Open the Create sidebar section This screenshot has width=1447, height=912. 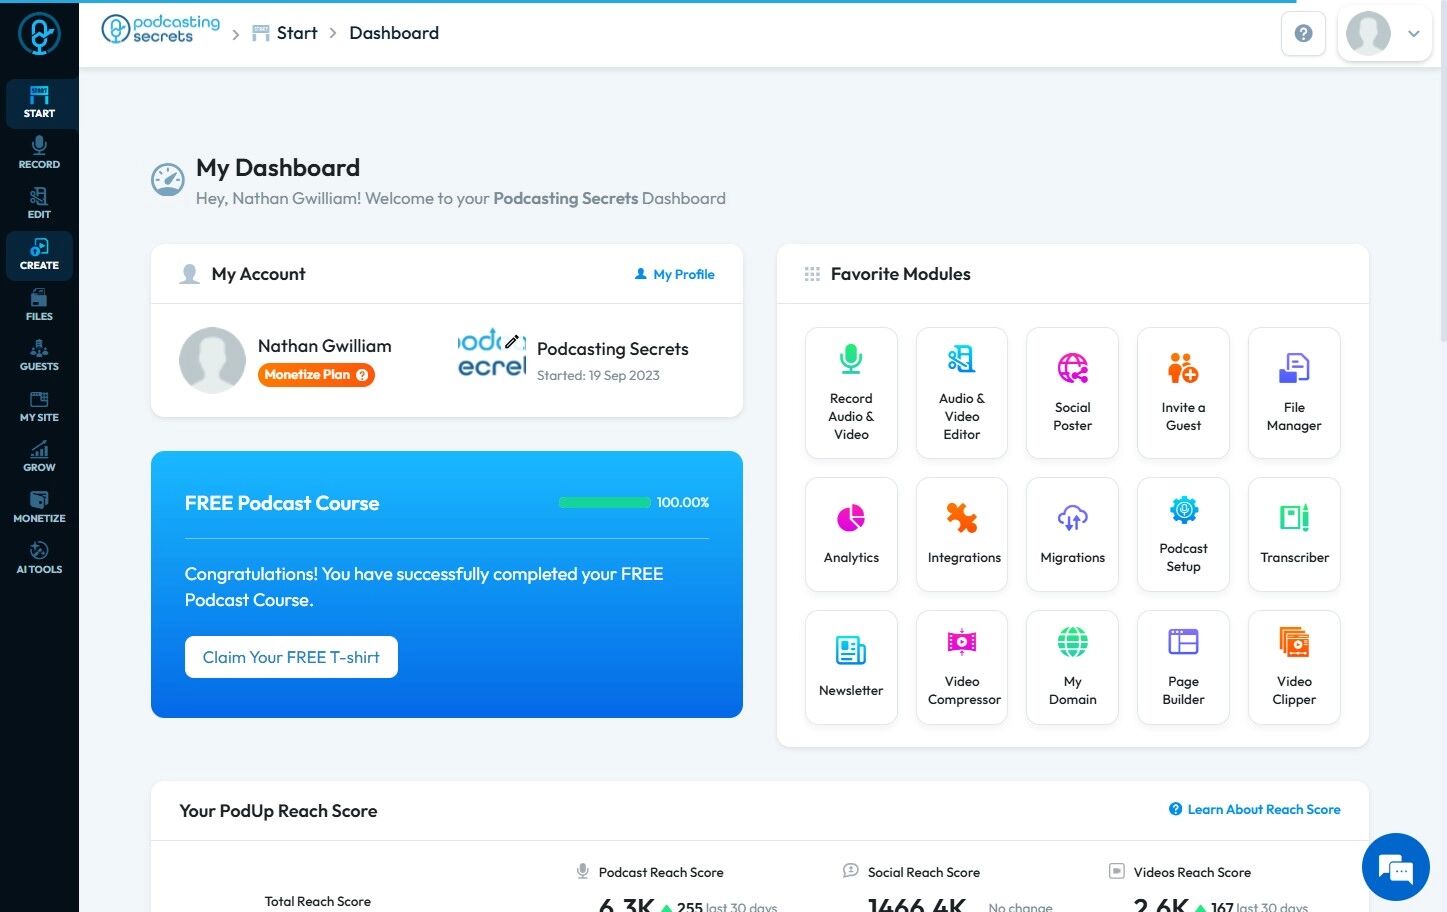[x=39, y=254]
